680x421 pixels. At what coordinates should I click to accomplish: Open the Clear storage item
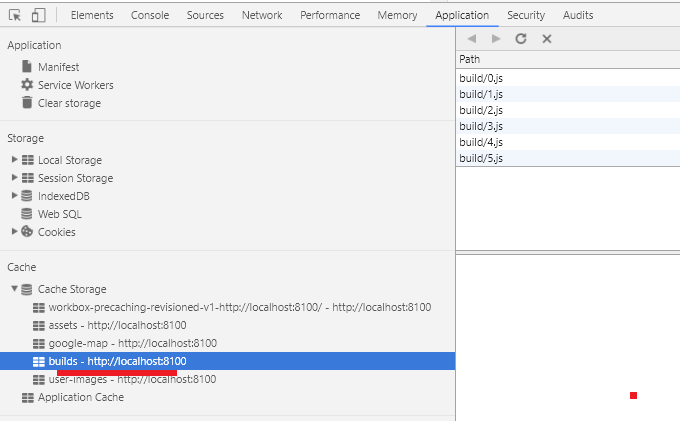69,103
